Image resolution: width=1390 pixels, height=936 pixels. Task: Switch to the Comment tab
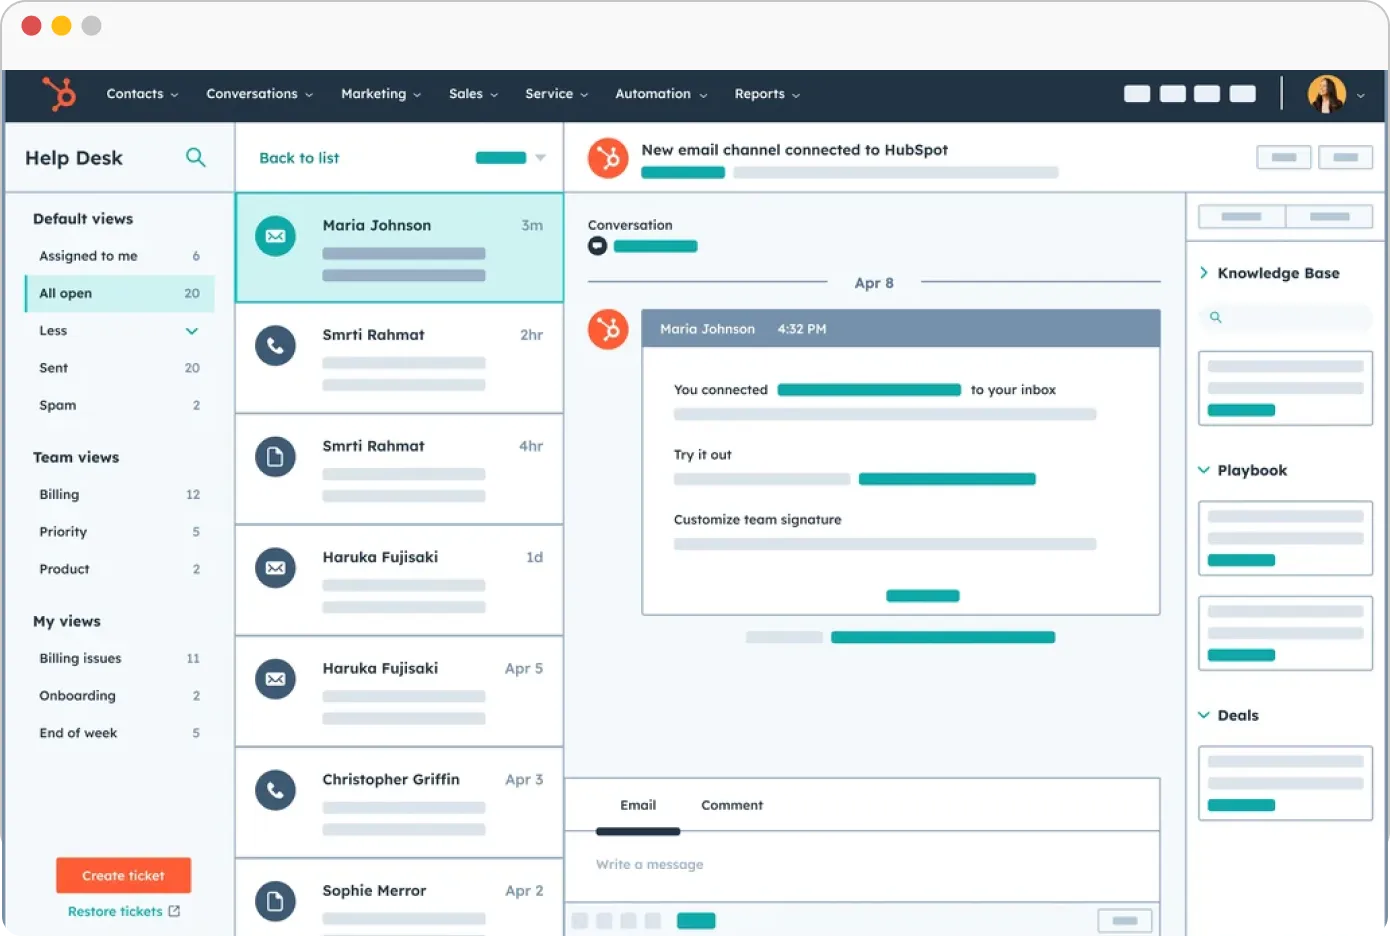[x=731, y=805]
